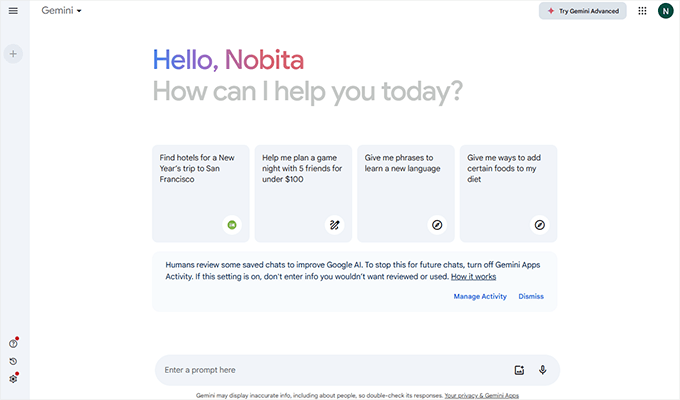Click compass icon on language phrases card
Viewport: 680px width, 400px height.
[436, 225]
